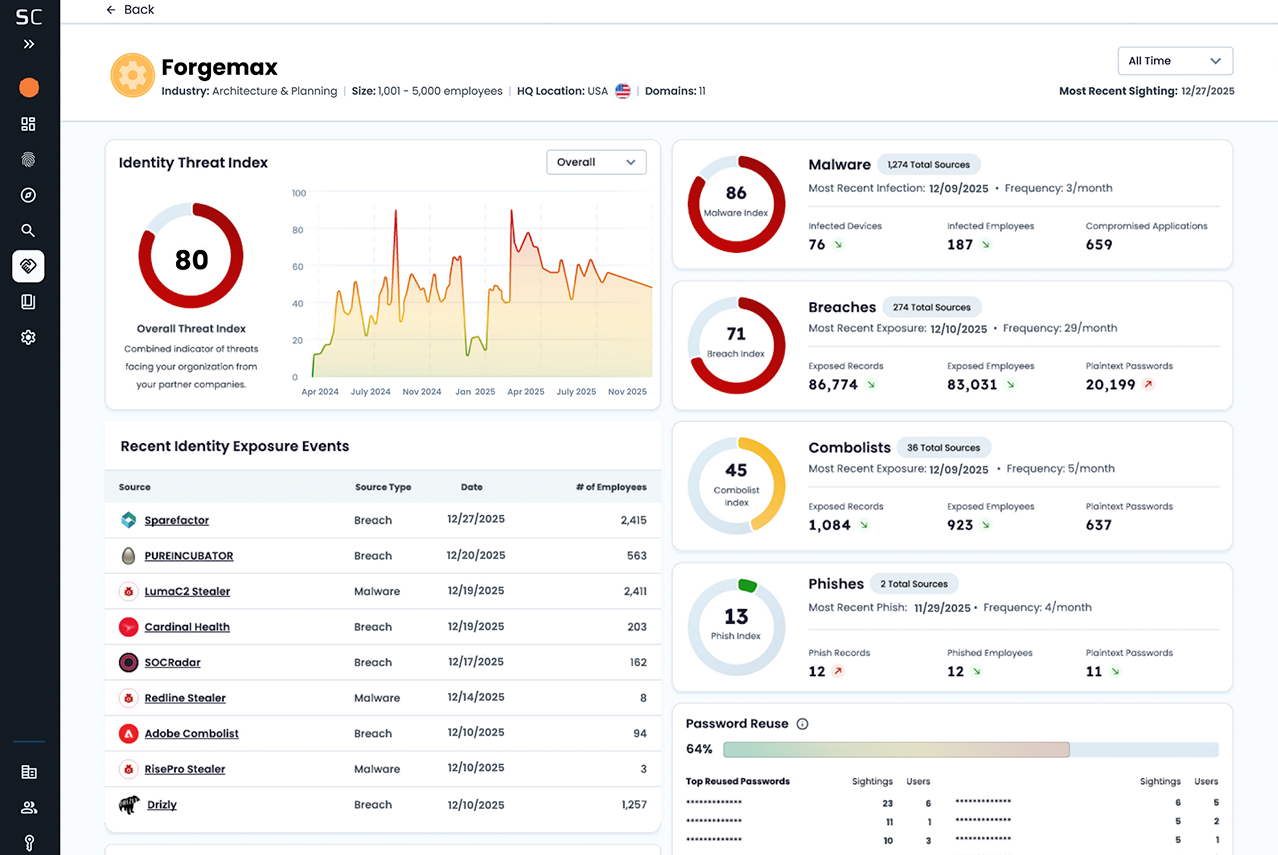The width and height of the screenshot is (1278, 855).
Task: Click the organization building icon near the bottom
Action: (x=28, y=772)
